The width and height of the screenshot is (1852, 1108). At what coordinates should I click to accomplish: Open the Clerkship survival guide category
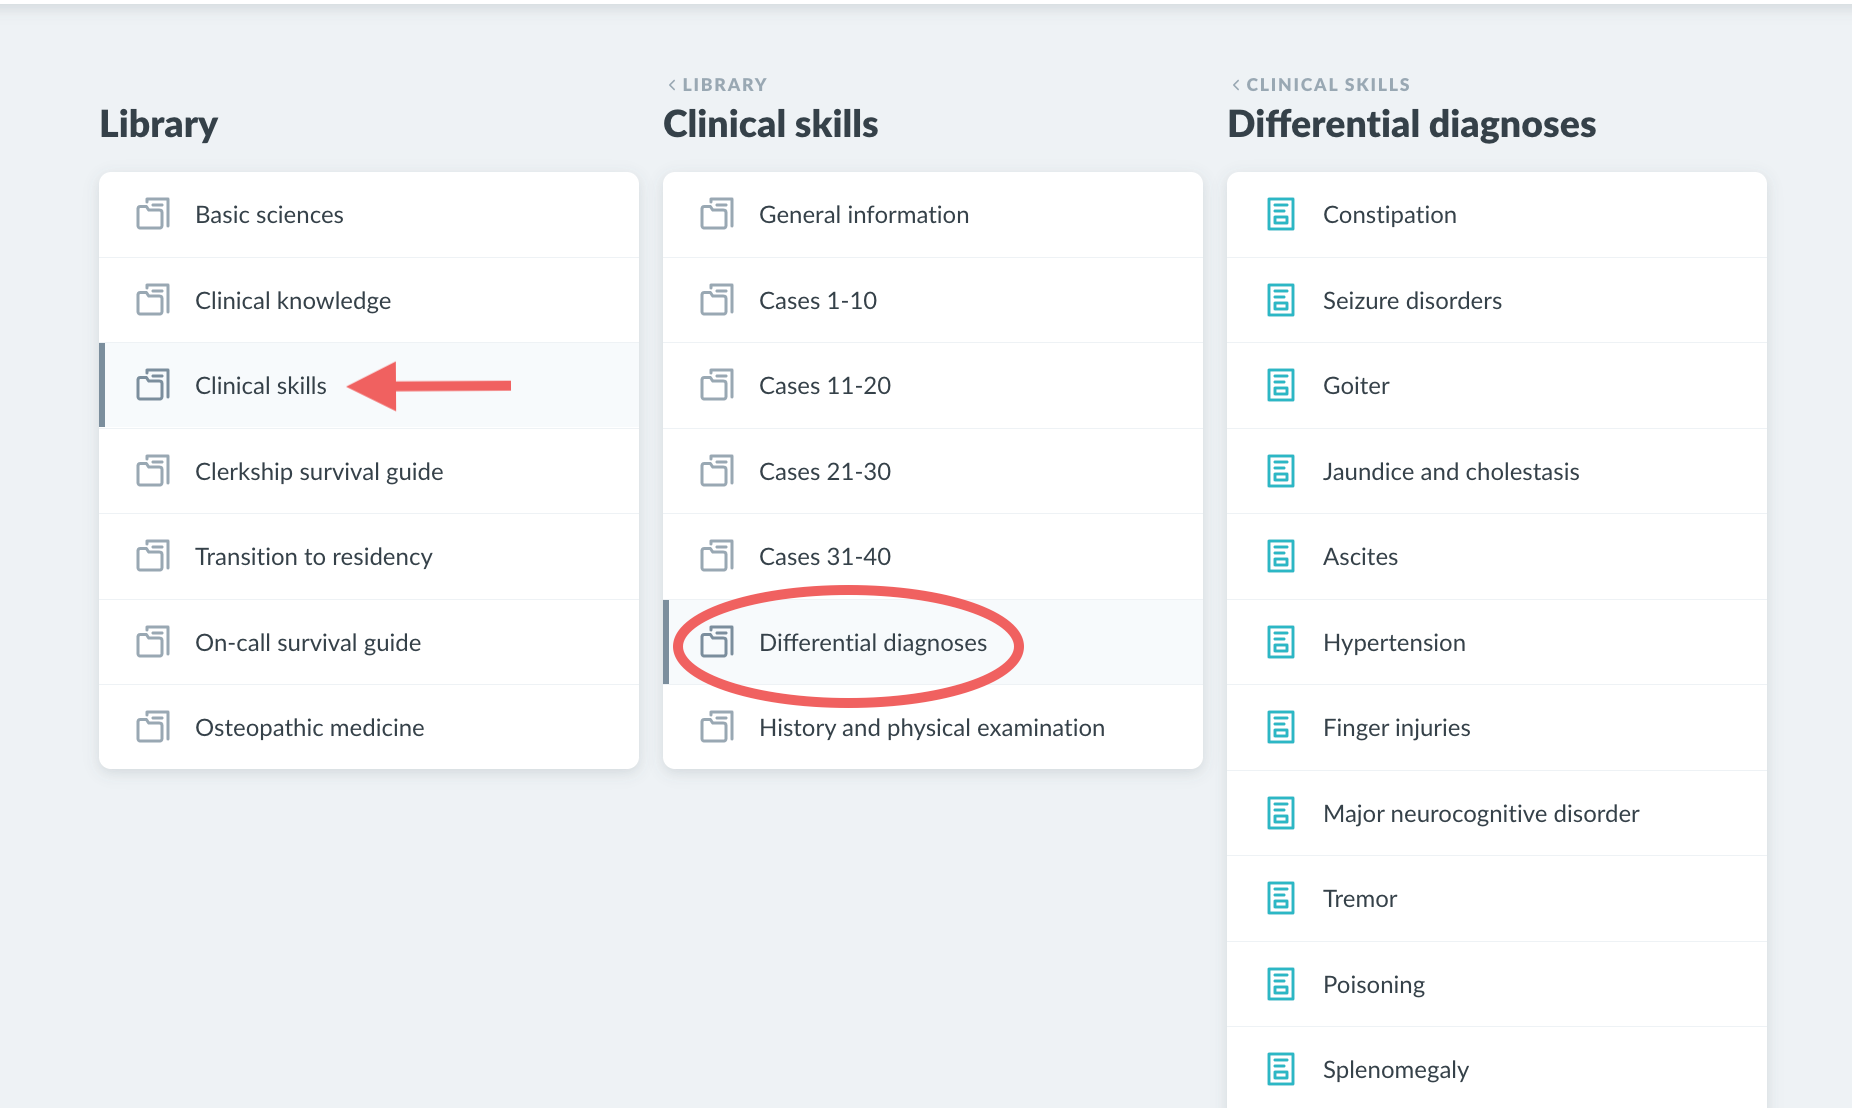point(369,471)
